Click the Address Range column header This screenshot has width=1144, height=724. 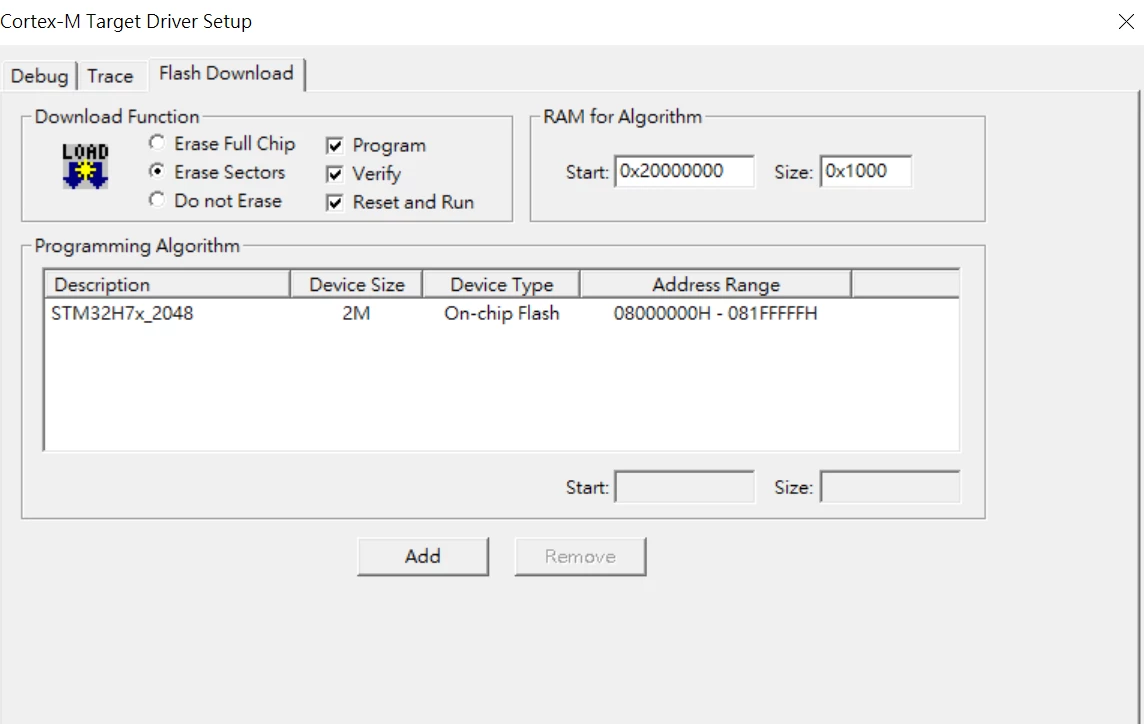click(x=716, y=284)
